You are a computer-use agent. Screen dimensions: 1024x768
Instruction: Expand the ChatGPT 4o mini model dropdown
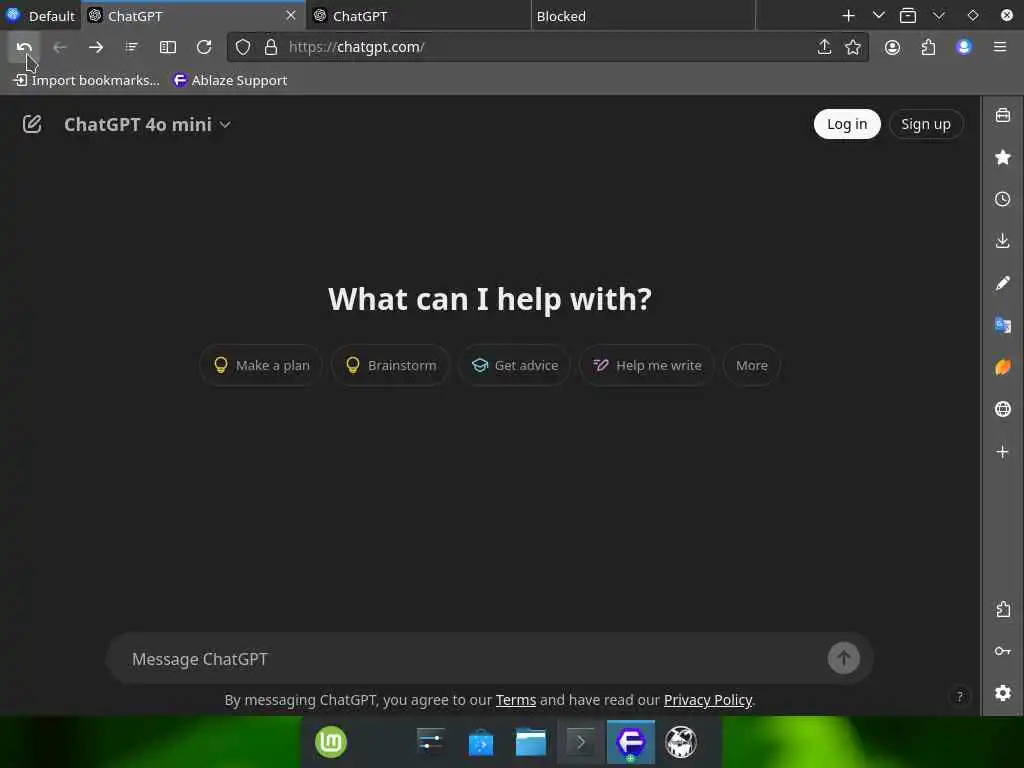click(148, 124)
